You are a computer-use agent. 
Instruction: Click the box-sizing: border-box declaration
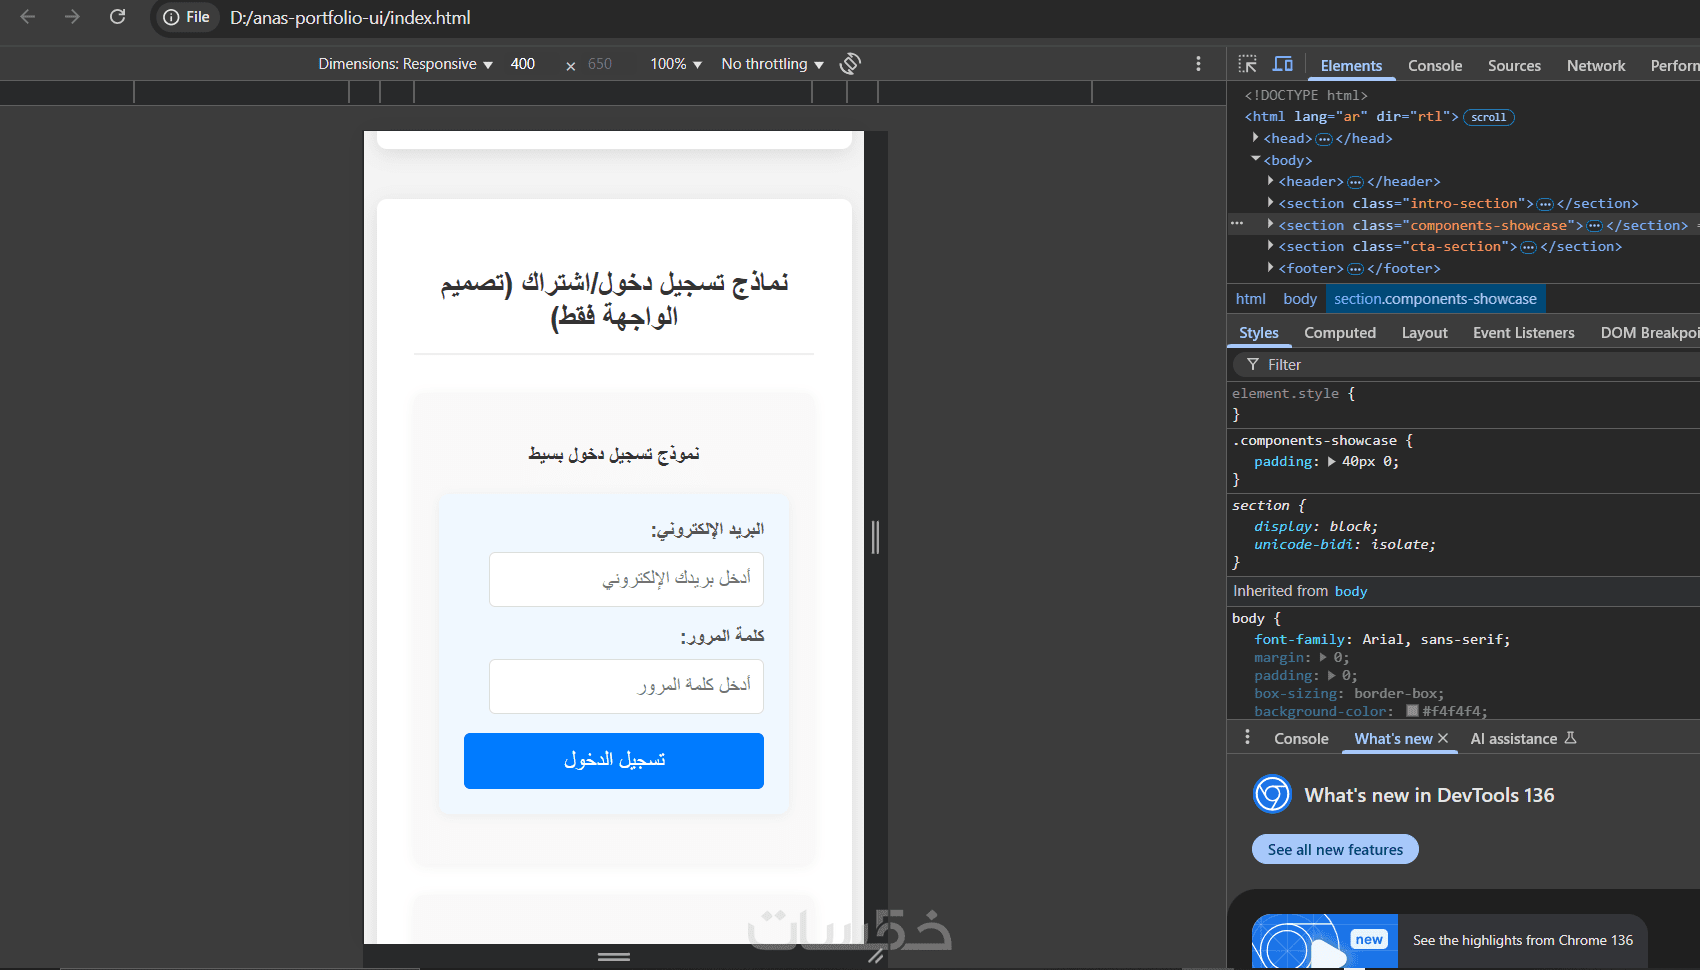[x=1349, y=694]
